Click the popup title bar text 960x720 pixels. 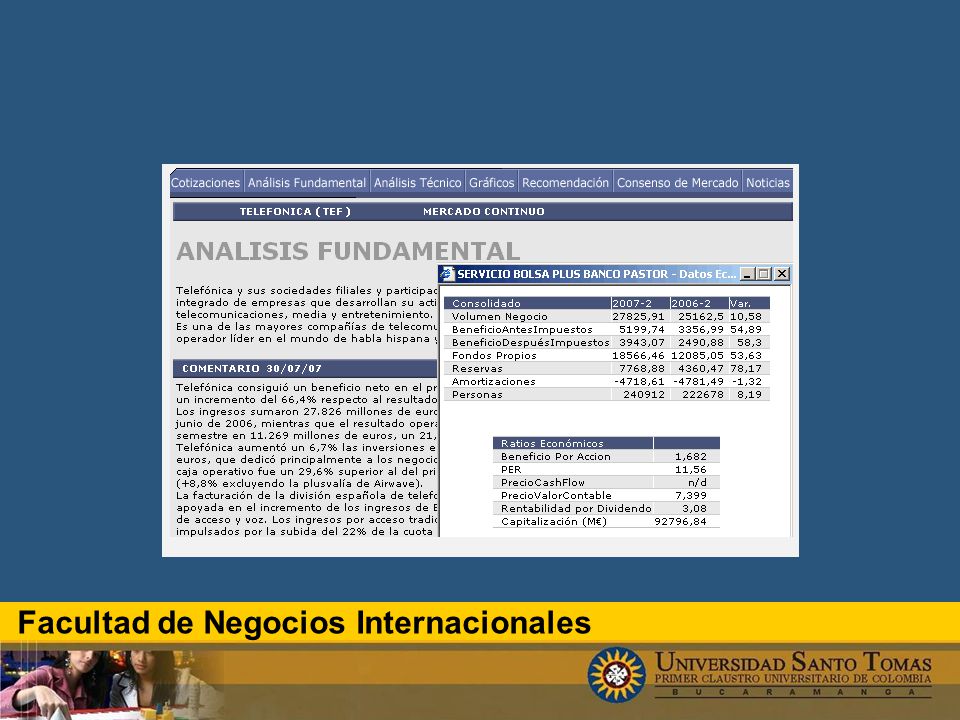pyautogui.click(x=596, y=274)
